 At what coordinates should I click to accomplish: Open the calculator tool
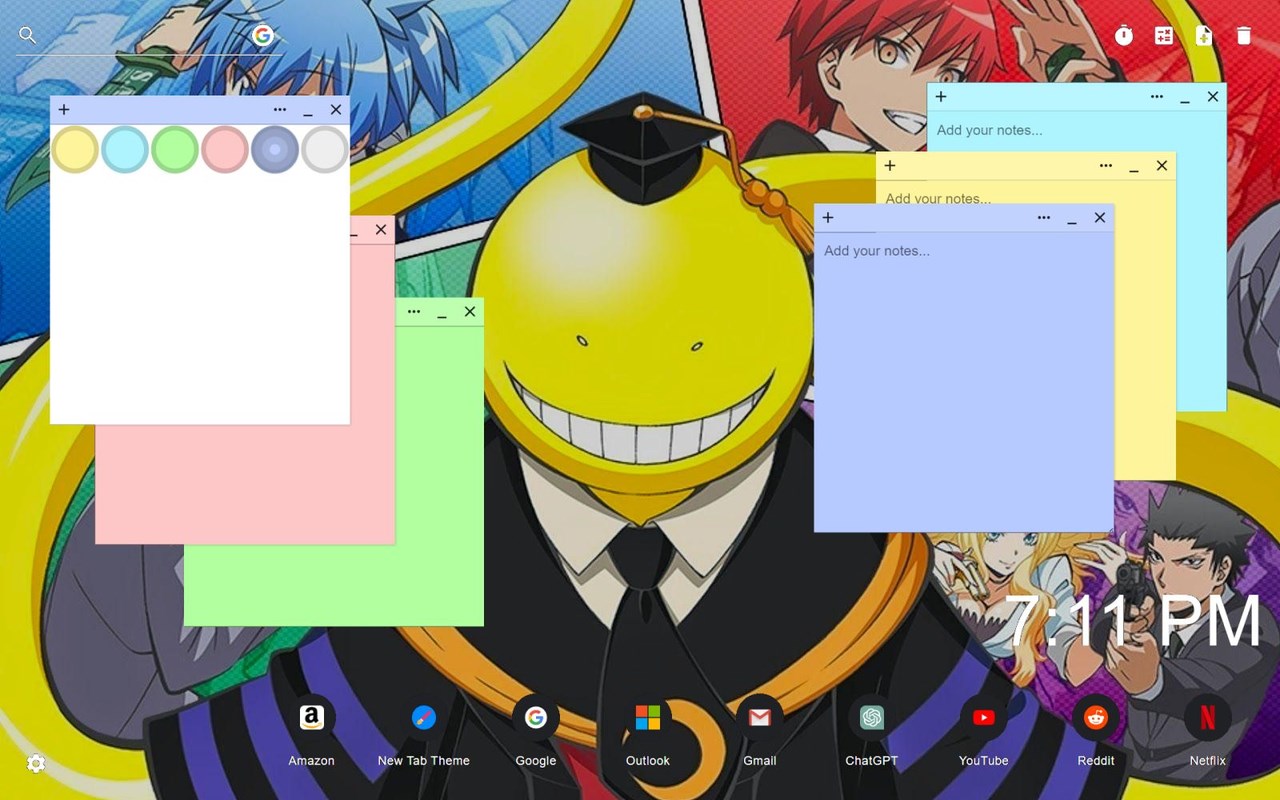1164,36
